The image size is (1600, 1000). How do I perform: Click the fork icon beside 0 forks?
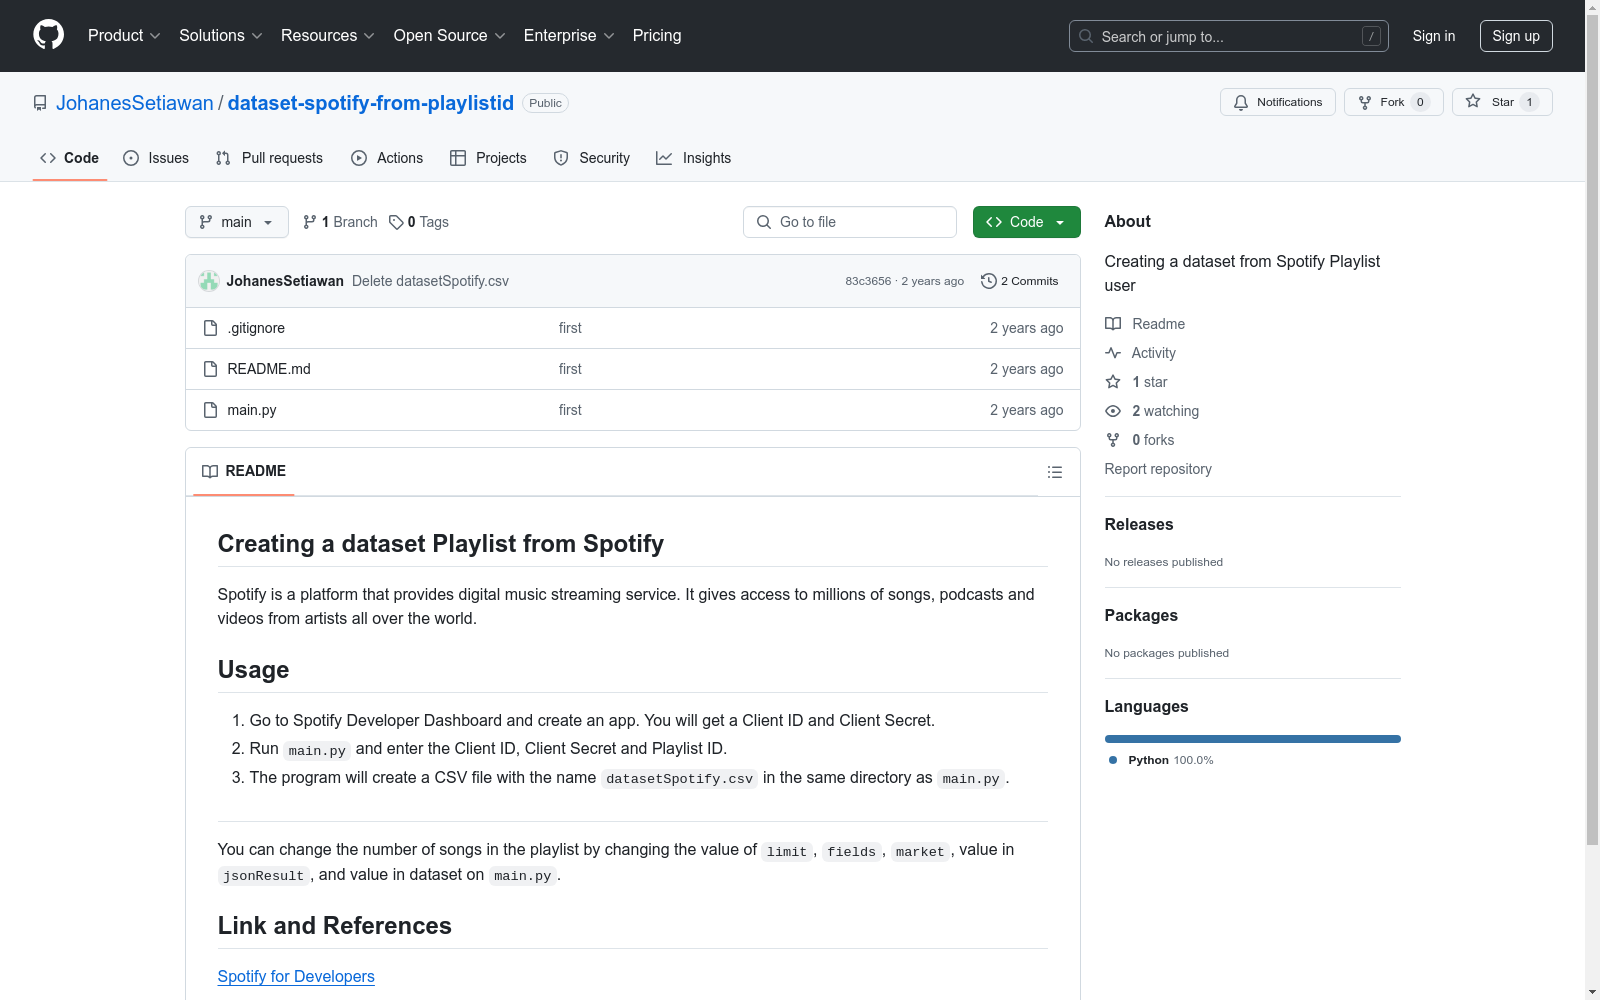pos(1113,440)
